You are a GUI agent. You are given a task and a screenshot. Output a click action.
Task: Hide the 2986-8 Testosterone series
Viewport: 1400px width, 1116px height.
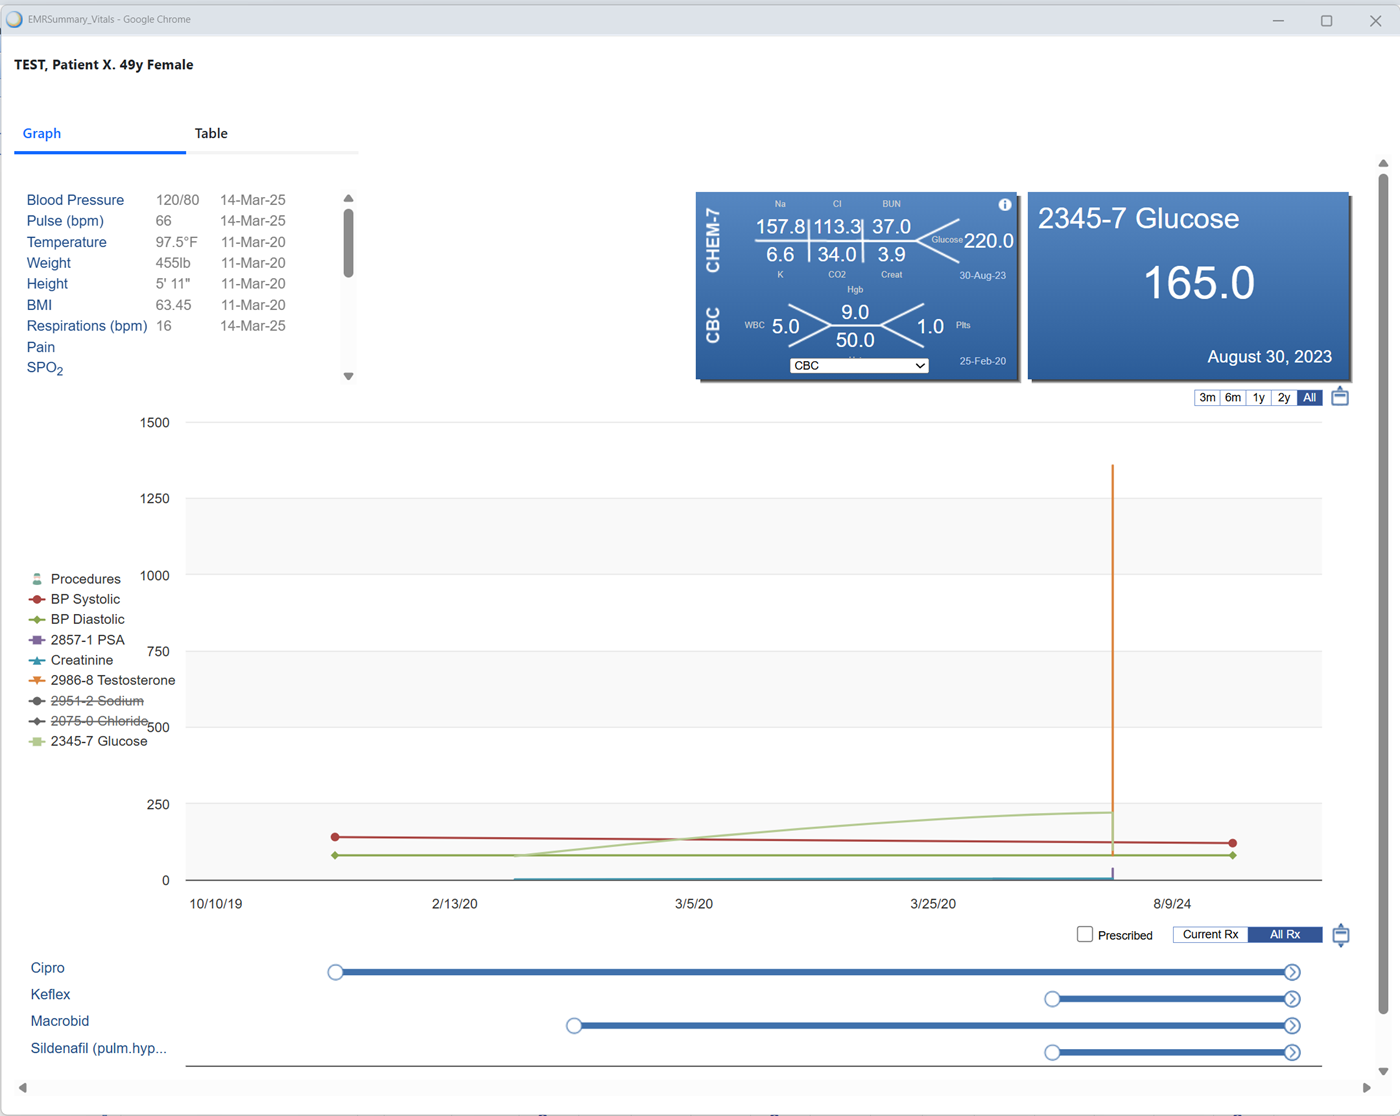tap(113, 680)
